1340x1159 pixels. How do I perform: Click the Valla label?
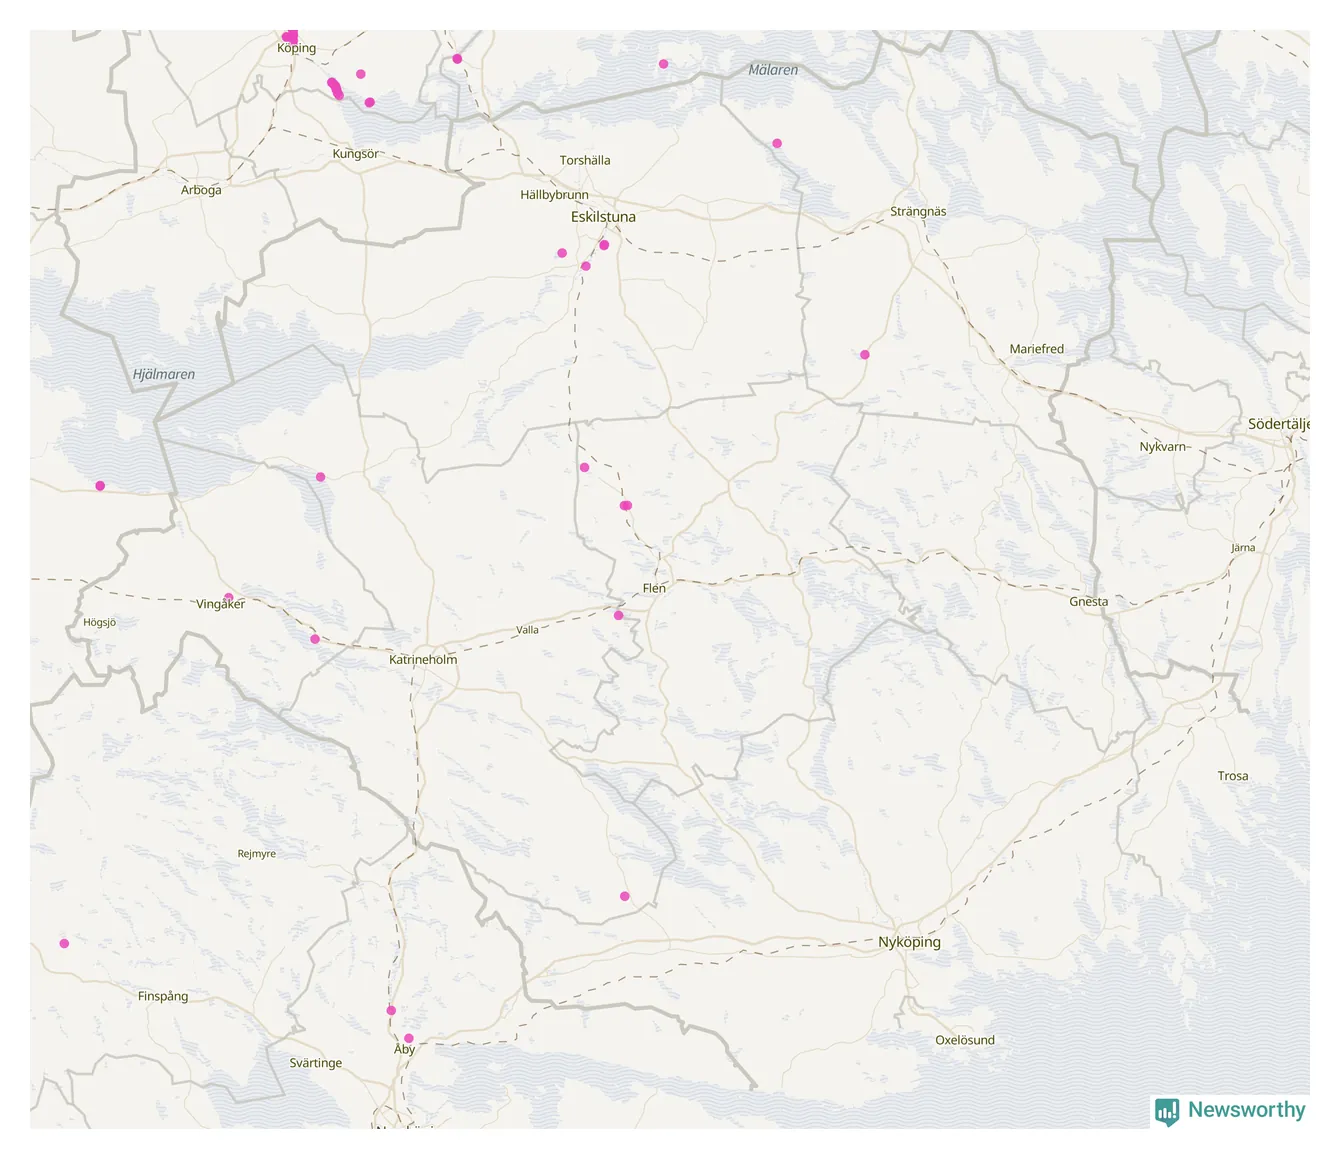coord(527,630)
